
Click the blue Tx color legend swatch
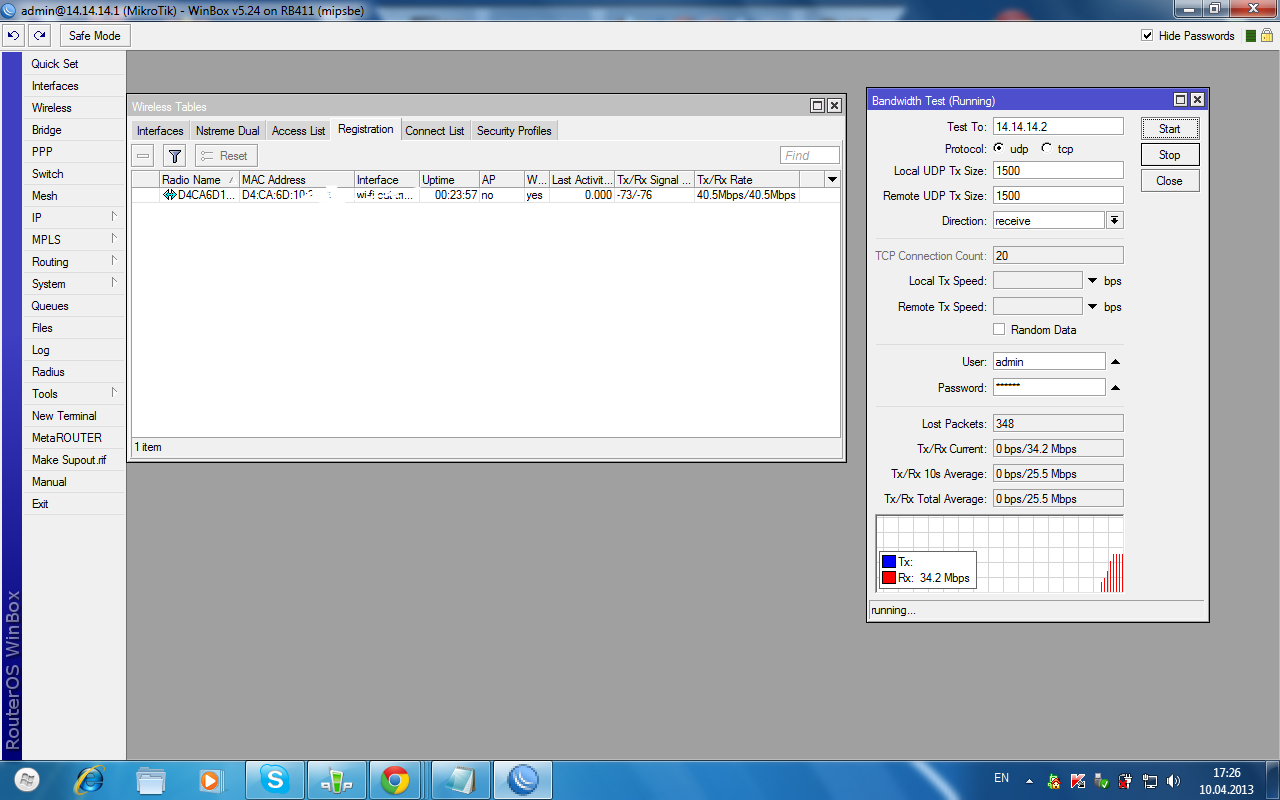point(888,562)
